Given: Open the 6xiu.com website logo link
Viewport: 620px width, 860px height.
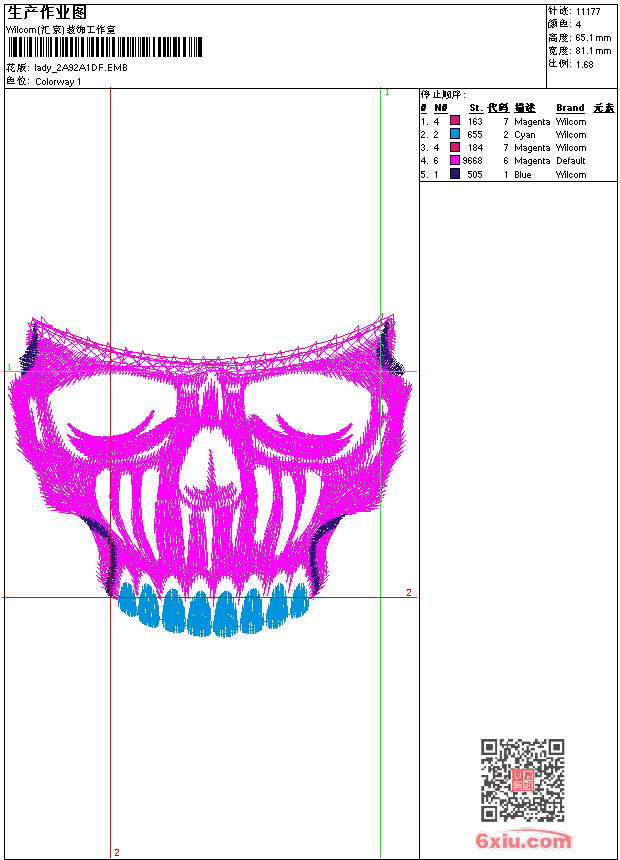Looking at the screenshot, I should [523, 842].
